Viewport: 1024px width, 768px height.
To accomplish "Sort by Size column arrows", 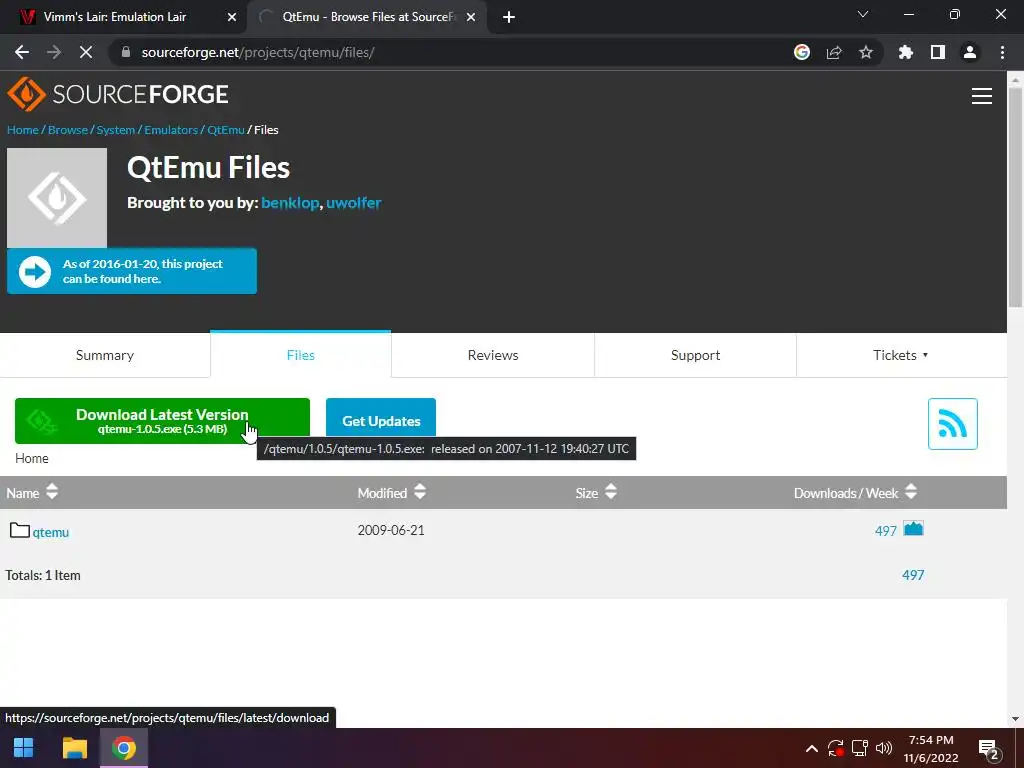I will (611, 492).
